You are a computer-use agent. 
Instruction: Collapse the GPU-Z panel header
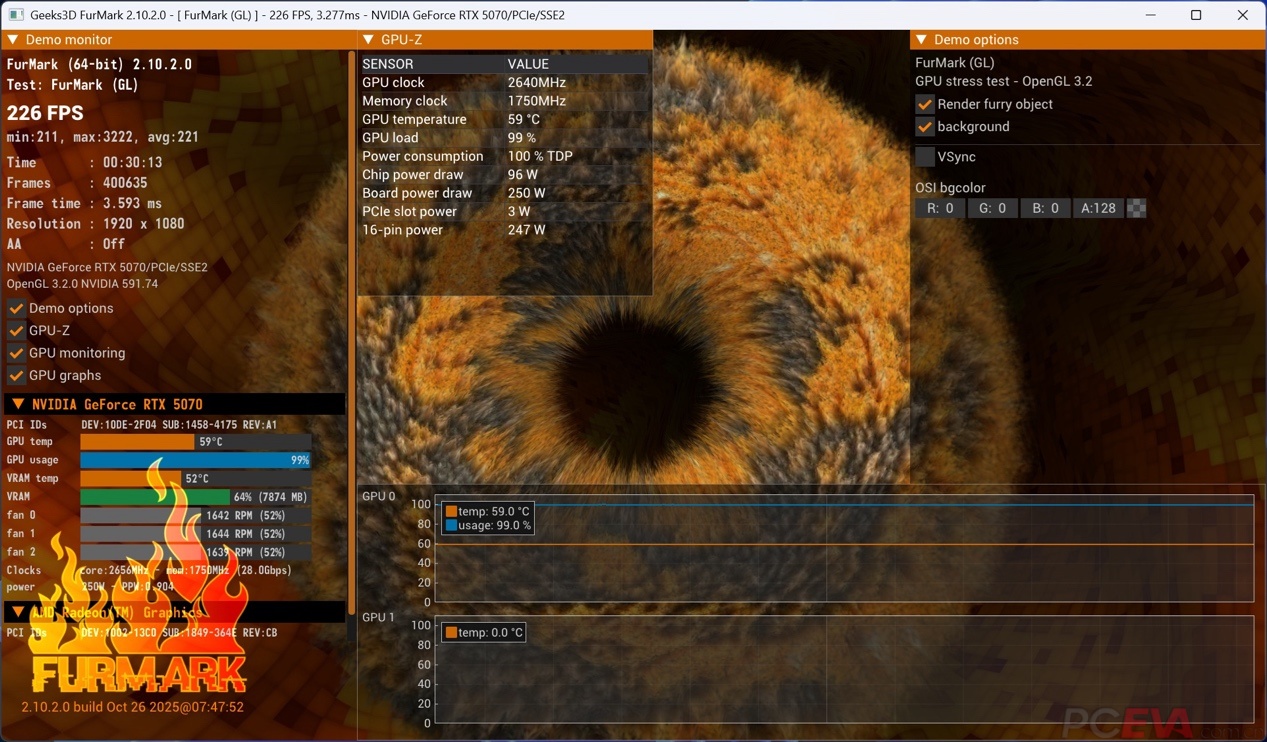coord(368,40)
